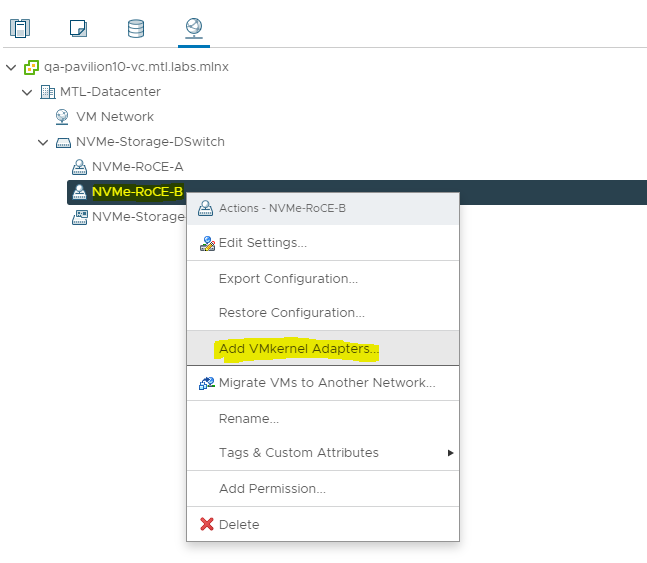Choose Add Permission... from the context menu
Viewport: 647px width, 563px height.
pos(323,489)
